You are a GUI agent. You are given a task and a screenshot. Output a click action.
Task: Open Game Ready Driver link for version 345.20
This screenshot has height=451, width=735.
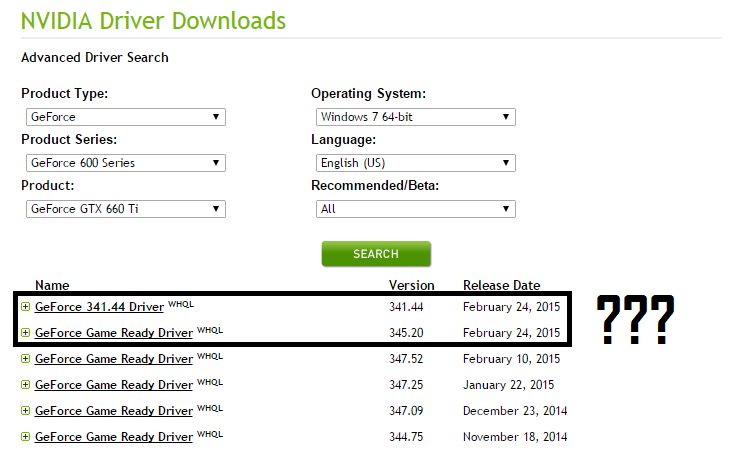click(x=114, y=333)
